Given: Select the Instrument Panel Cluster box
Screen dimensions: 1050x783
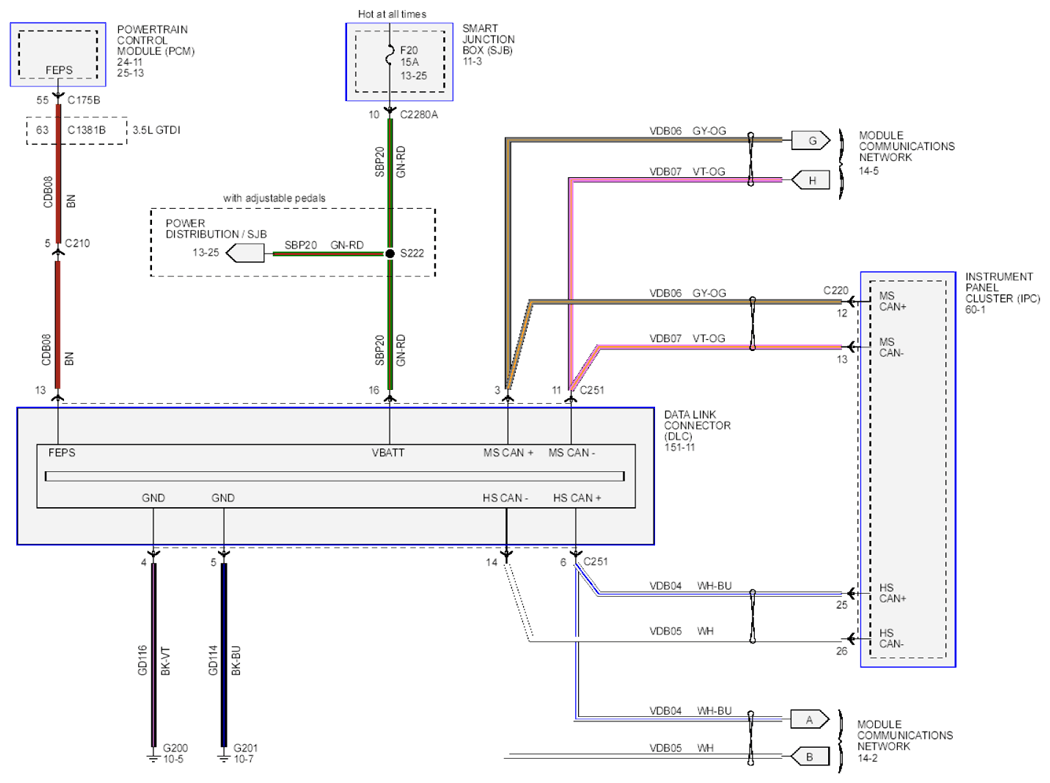Looking at the screenshot, I should click(x=907, y=469).
